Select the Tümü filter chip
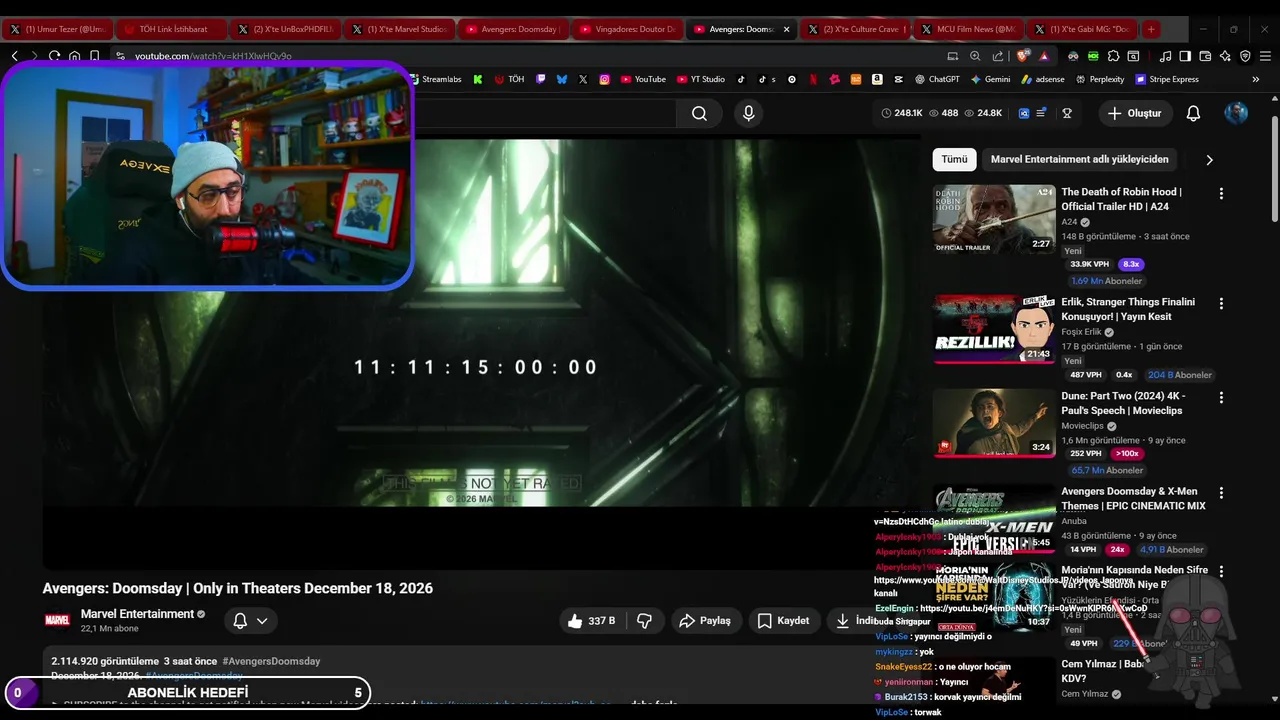This screenshot has width=1280, height=720. (x=954, y=159)
